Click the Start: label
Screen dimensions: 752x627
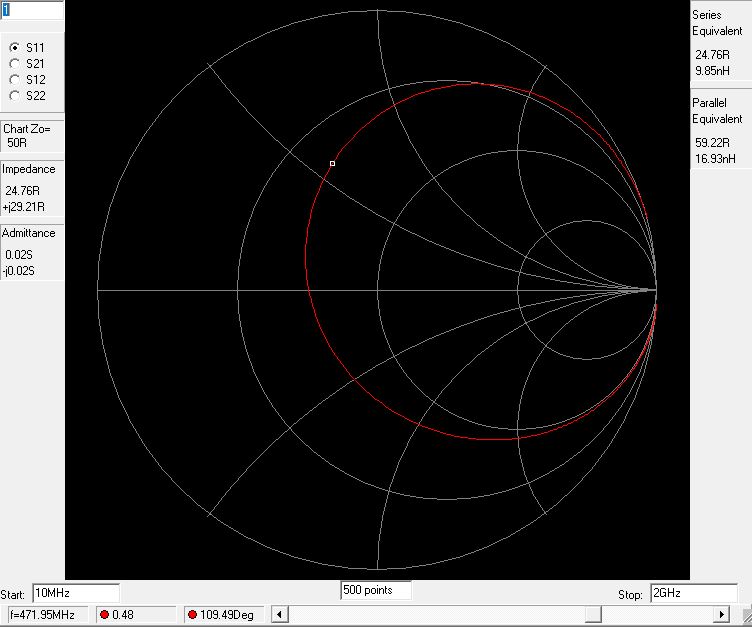click(12, 595)
